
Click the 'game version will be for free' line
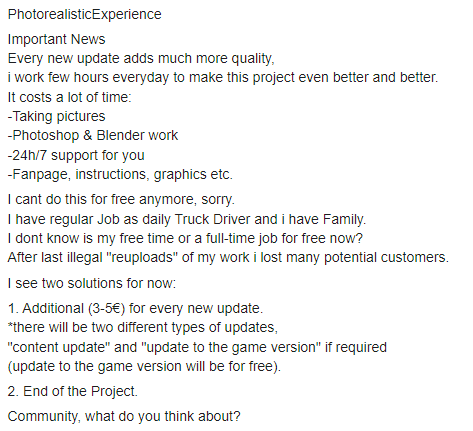tap(144, 366)
